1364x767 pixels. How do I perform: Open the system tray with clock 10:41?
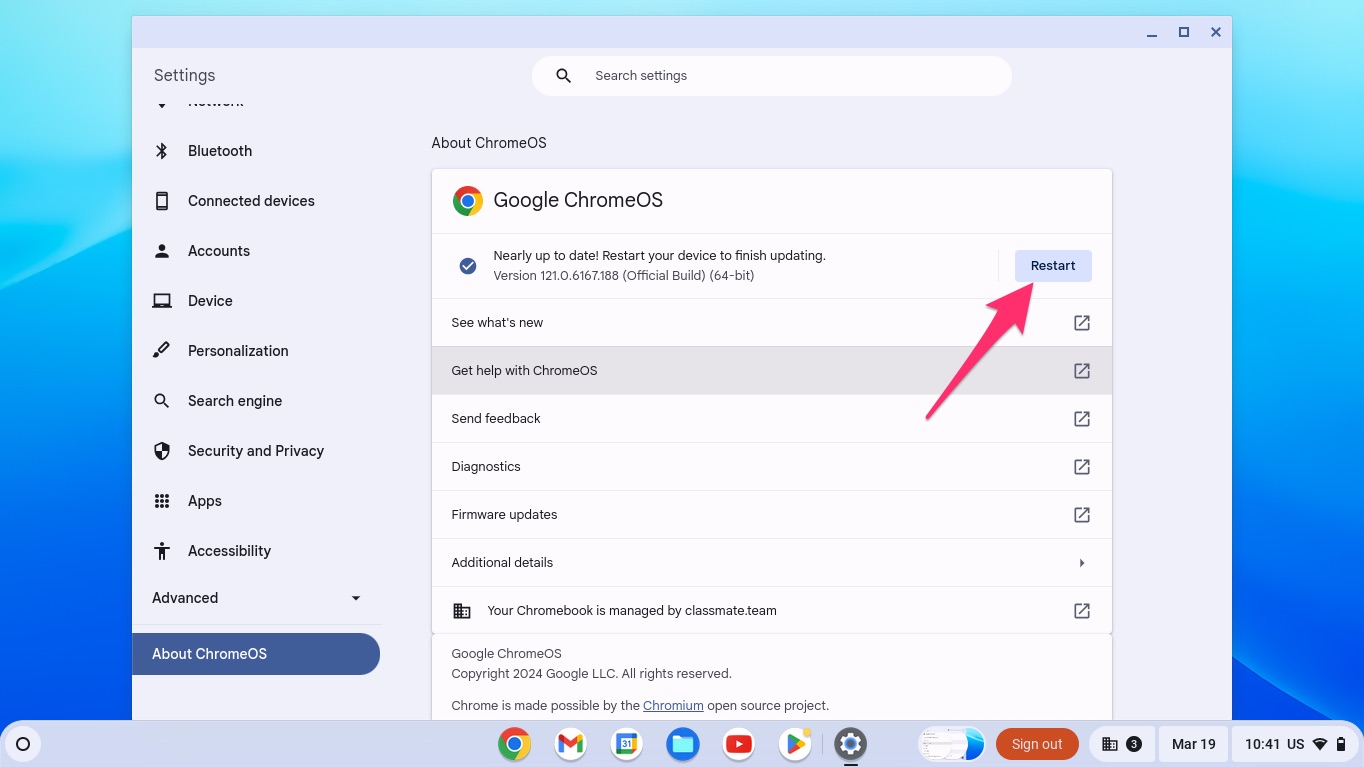pyautogui.click(x=1295, y=744)
